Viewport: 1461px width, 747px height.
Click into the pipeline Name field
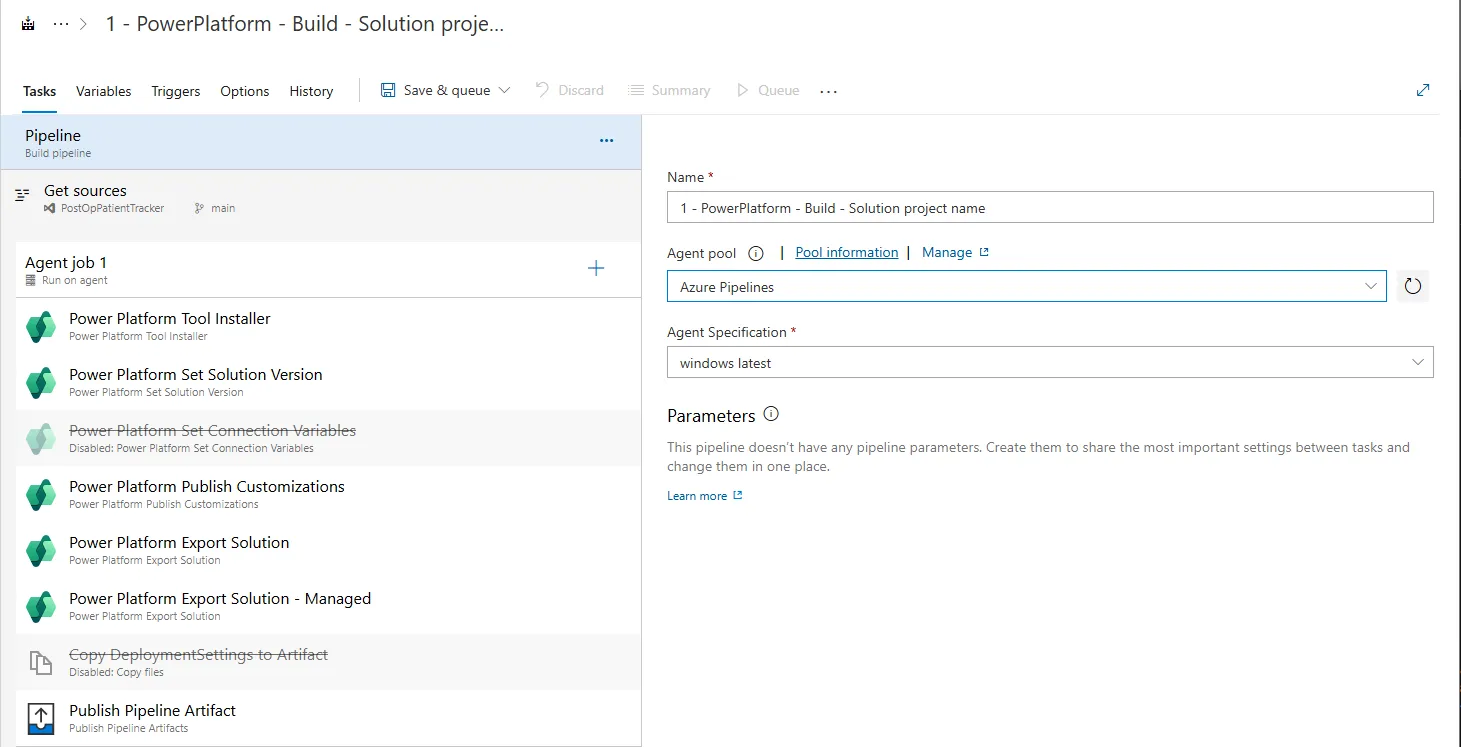coord(1050,207)
